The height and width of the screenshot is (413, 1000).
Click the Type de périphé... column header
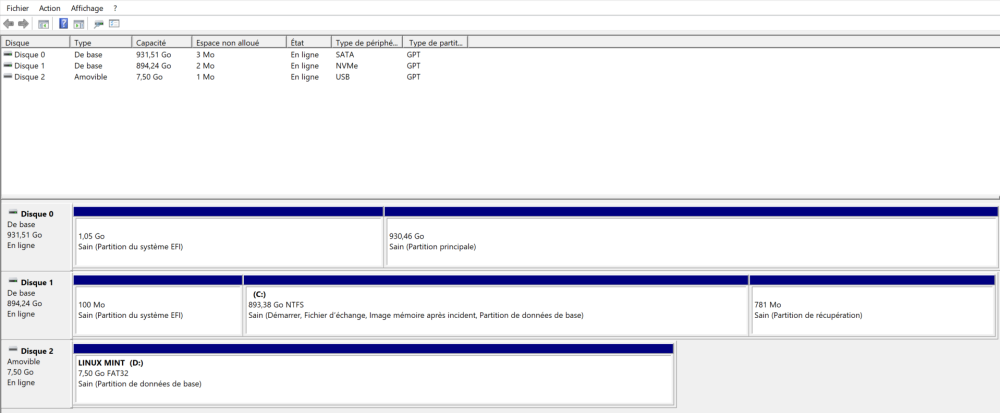pos(367,43)
